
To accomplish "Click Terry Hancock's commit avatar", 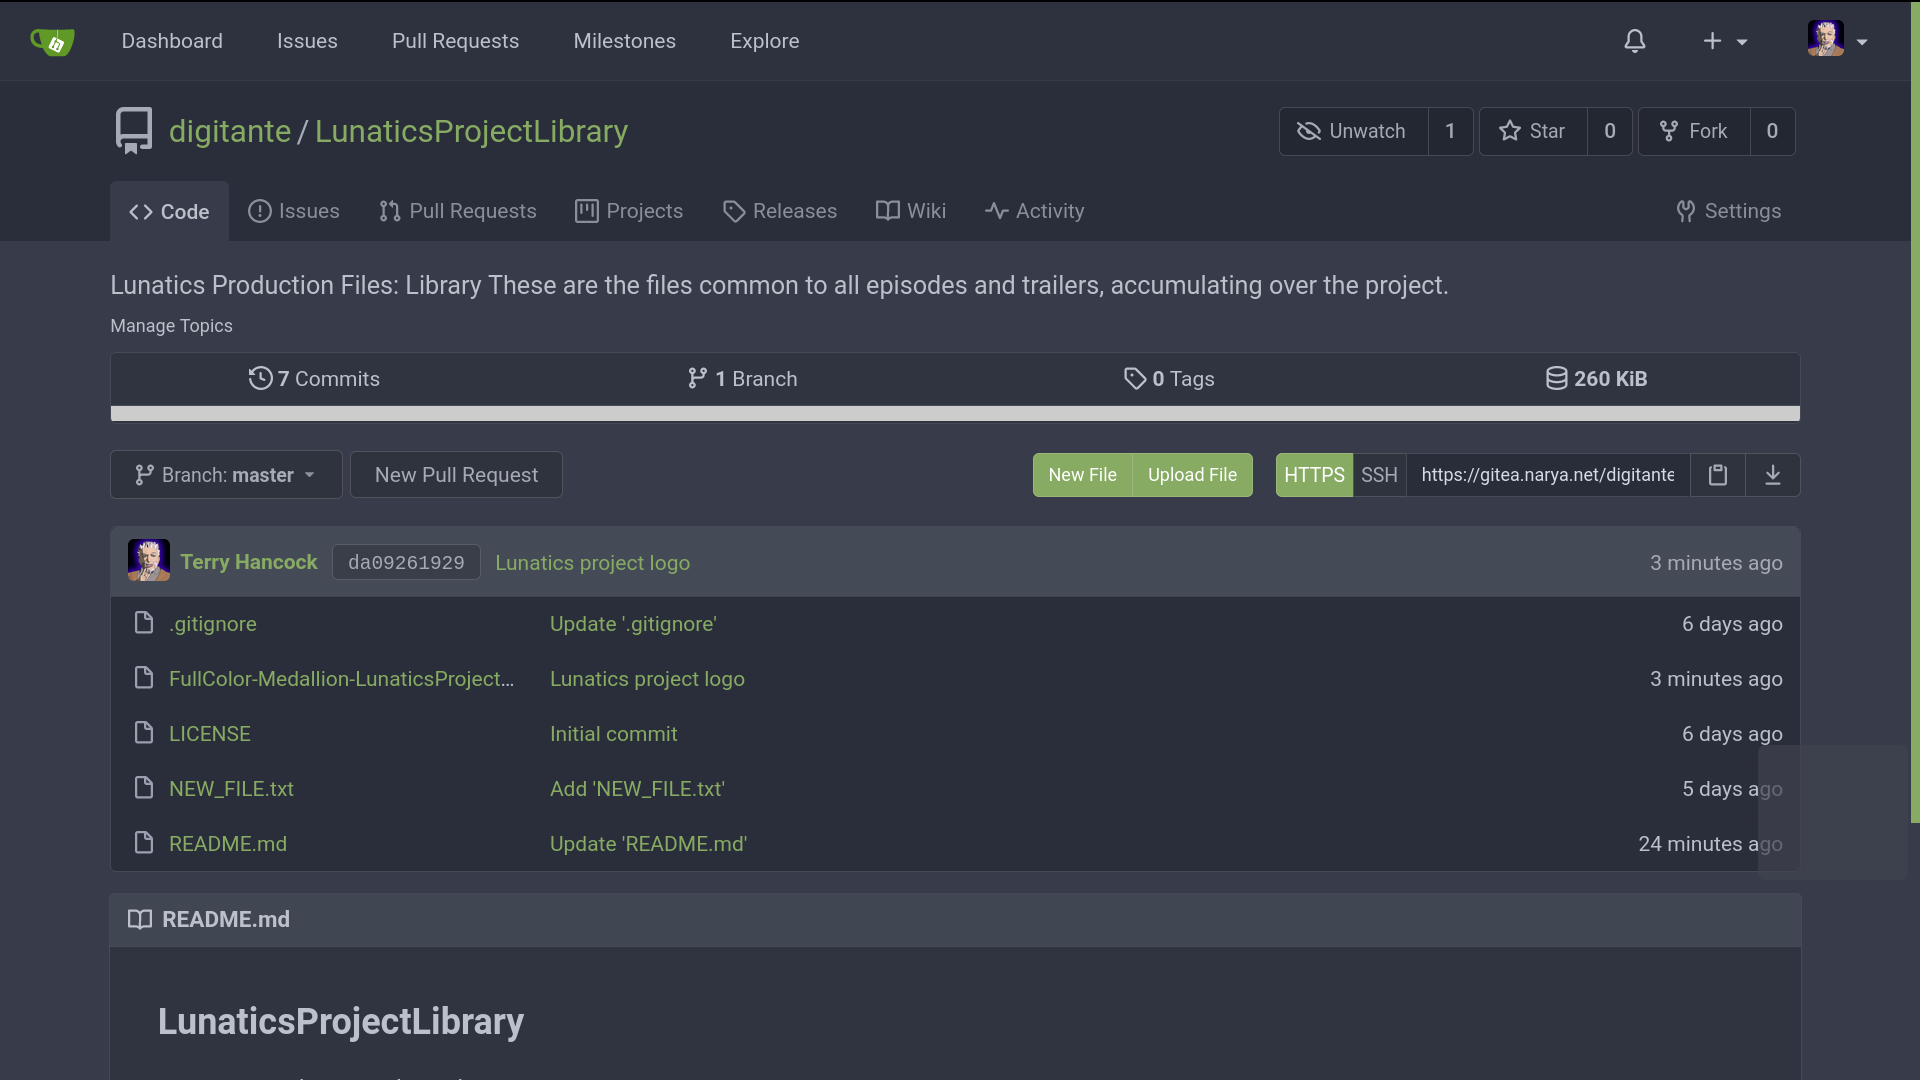I will 148,562.
